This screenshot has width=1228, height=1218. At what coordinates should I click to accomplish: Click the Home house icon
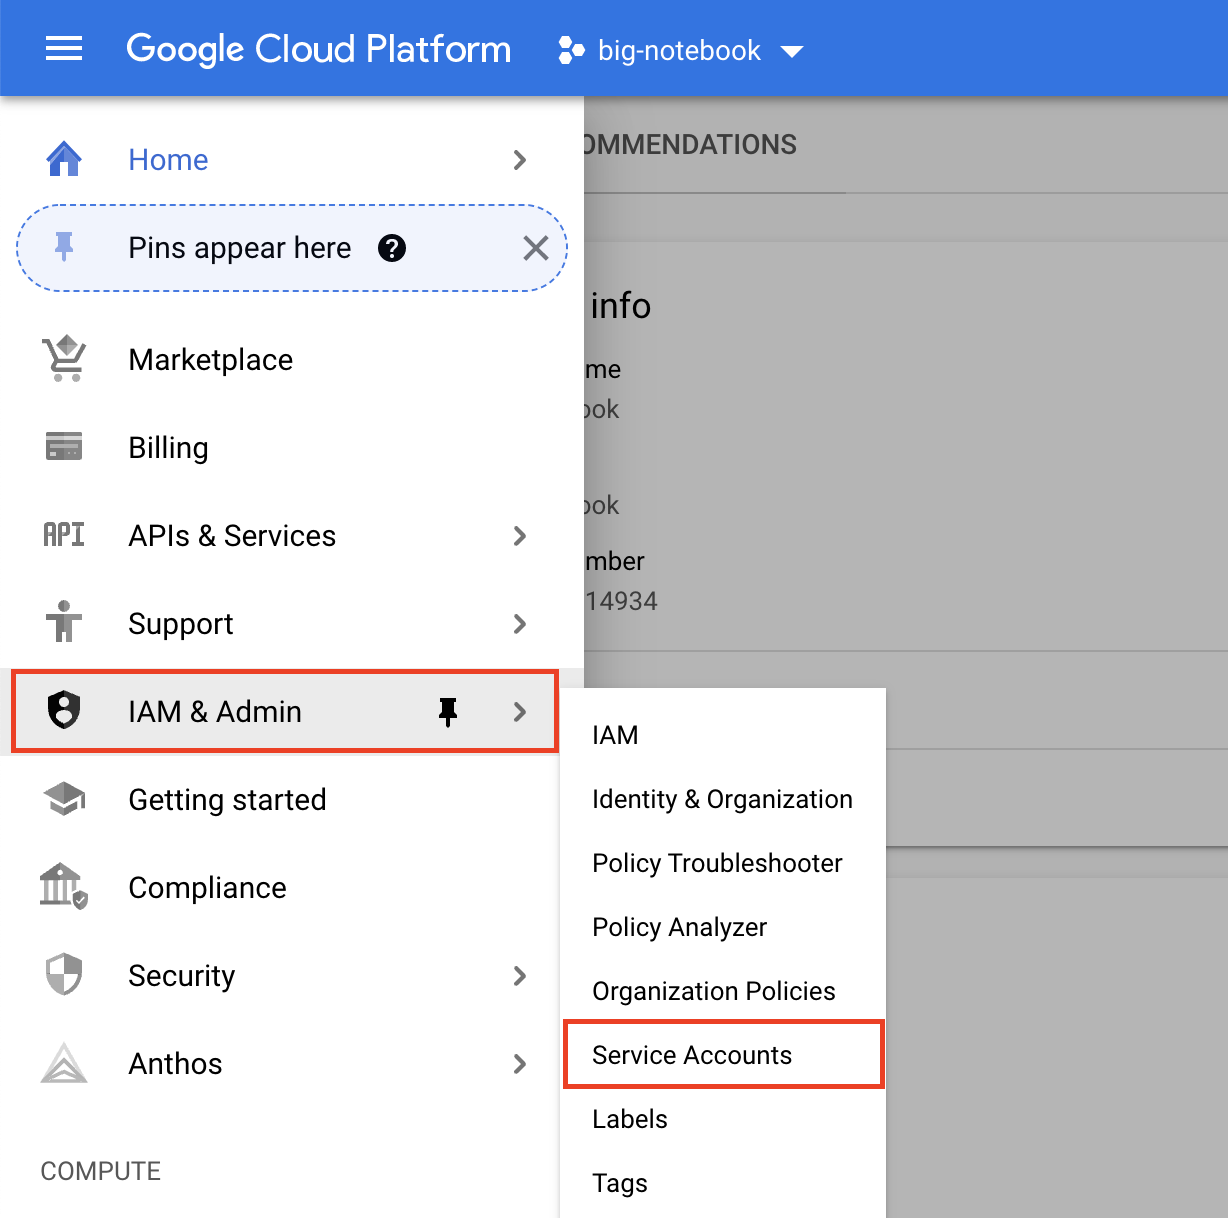64,159
